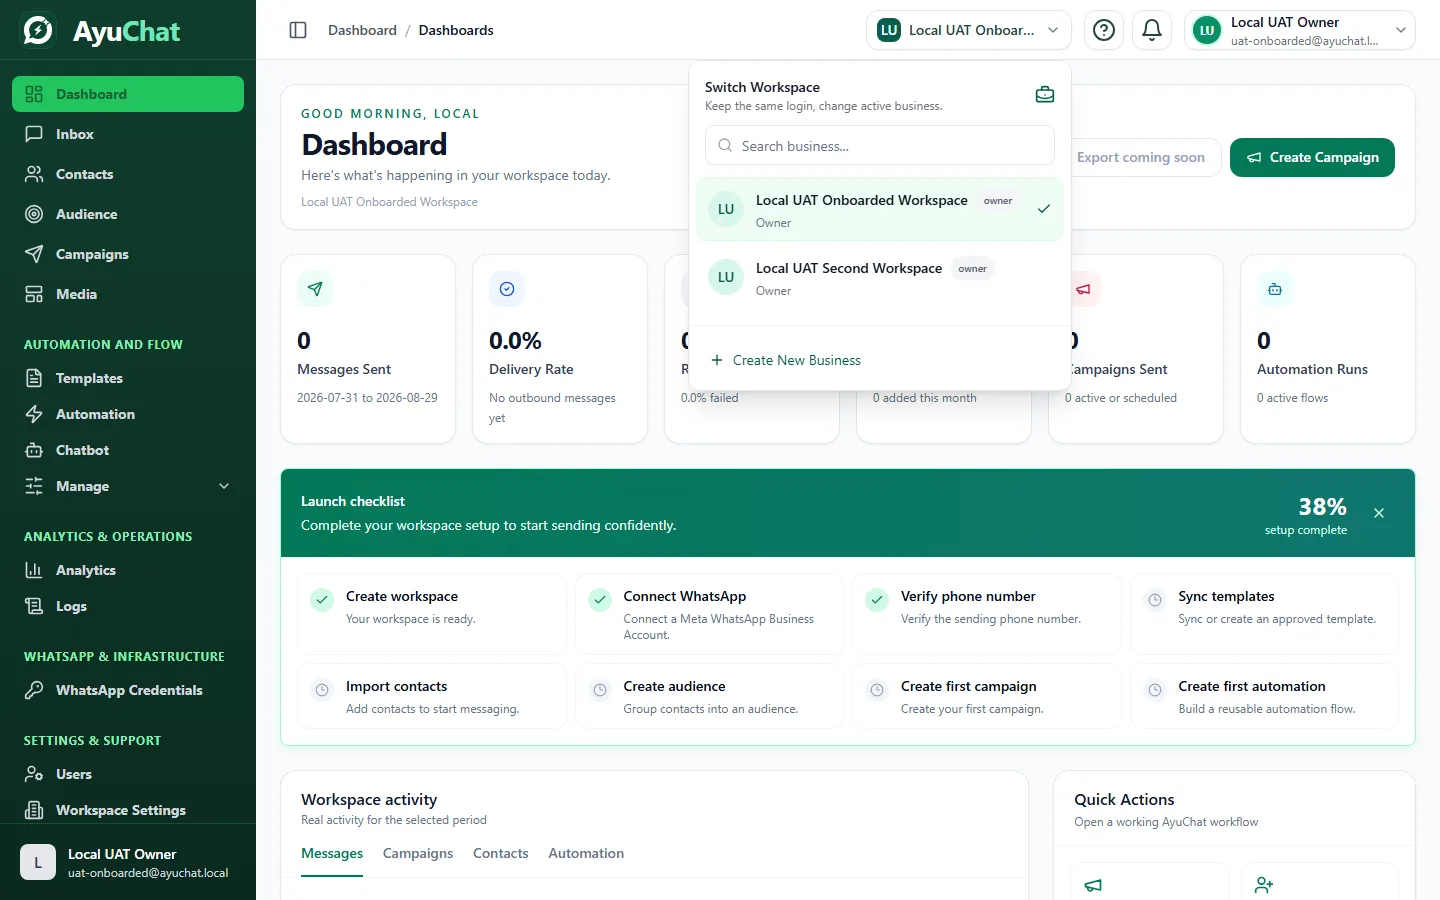Click the Inbox sidebar item

pyautogui.click(x=128, y=134)
